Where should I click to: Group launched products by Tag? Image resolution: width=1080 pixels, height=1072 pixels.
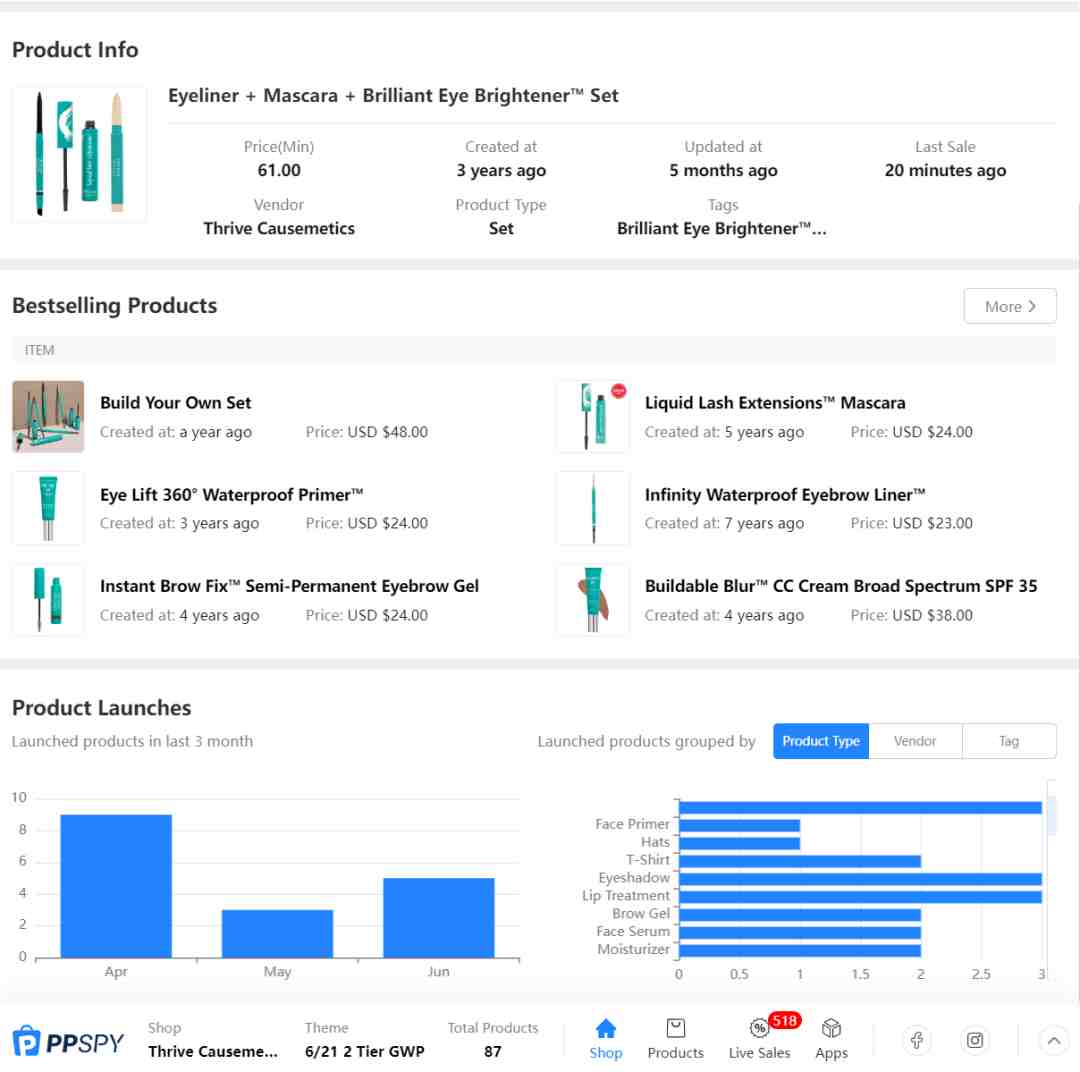(x=1009, y=741)
